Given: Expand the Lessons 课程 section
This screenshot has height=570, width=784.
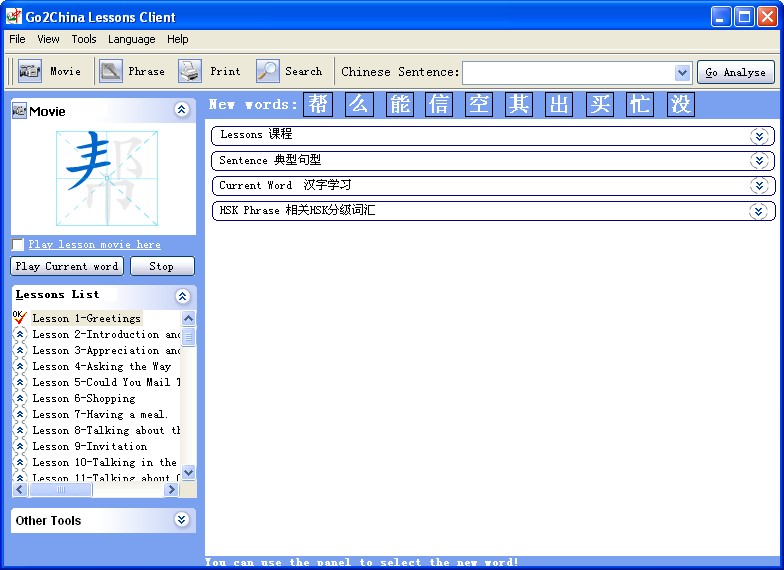Looking at the screenshot, I should [759, 136].
